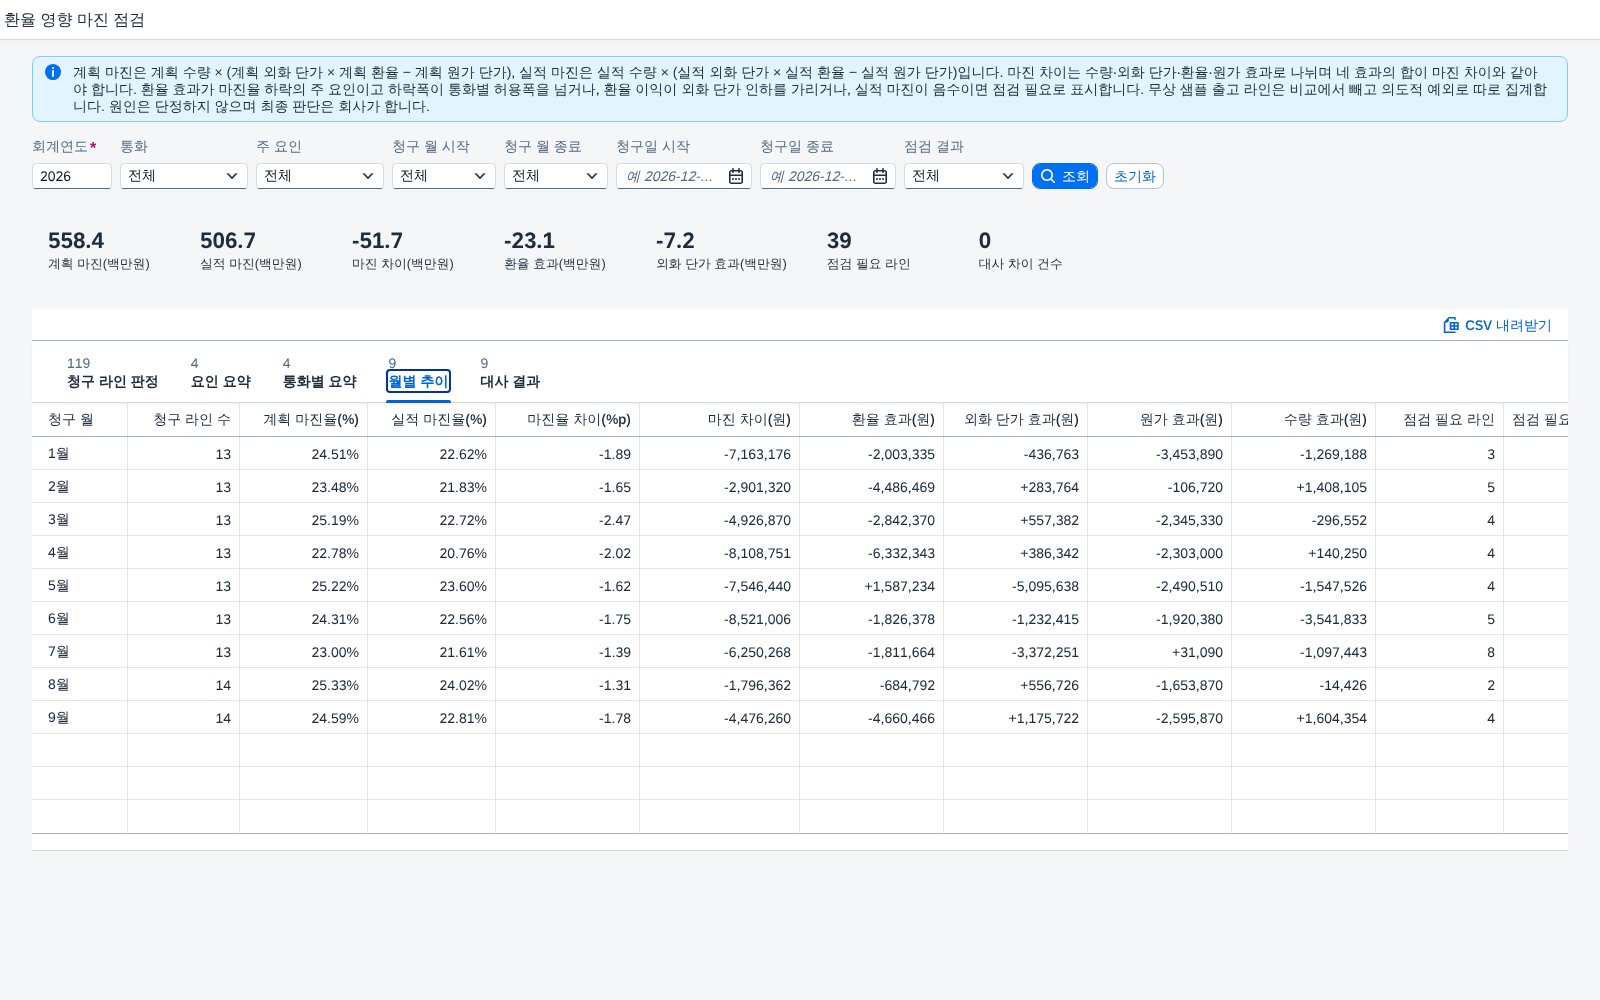Click the 청구 월 column header
The image size is (1600, 1000).
[80, 420]
